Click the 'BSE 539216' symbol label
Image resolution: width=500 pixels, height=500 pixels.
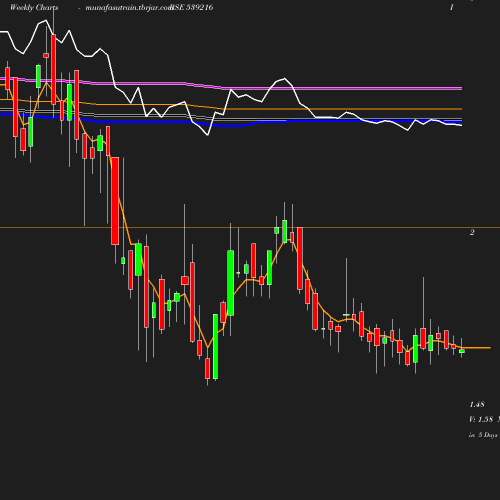192,7
